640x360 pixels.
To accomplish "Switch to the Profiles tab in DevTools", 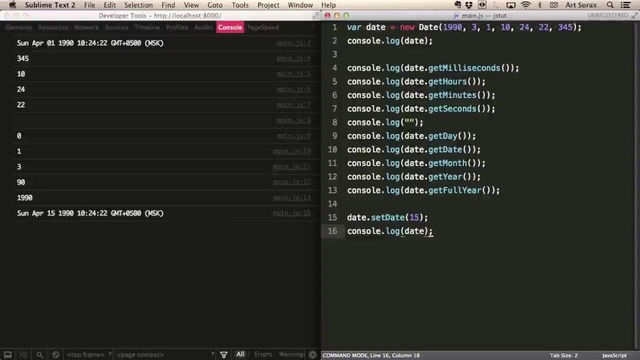I will (177, 27).
